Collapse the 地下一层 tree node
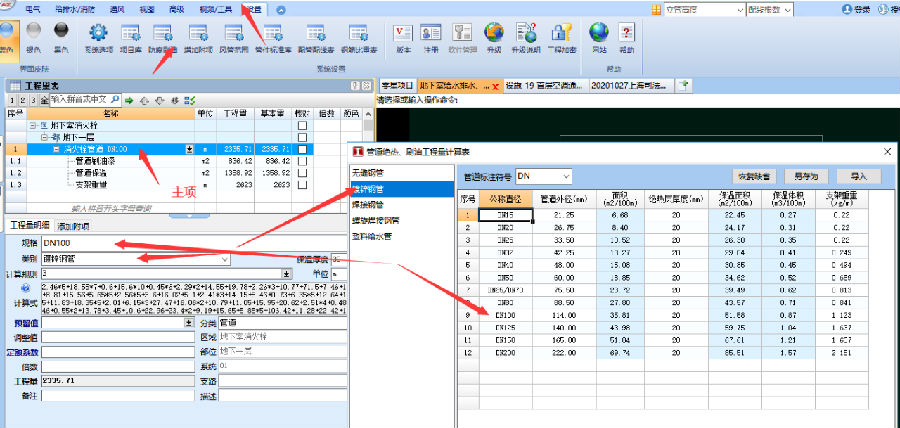Image resolution: width=900 pixels, height=428 pixels. [45, 138]
